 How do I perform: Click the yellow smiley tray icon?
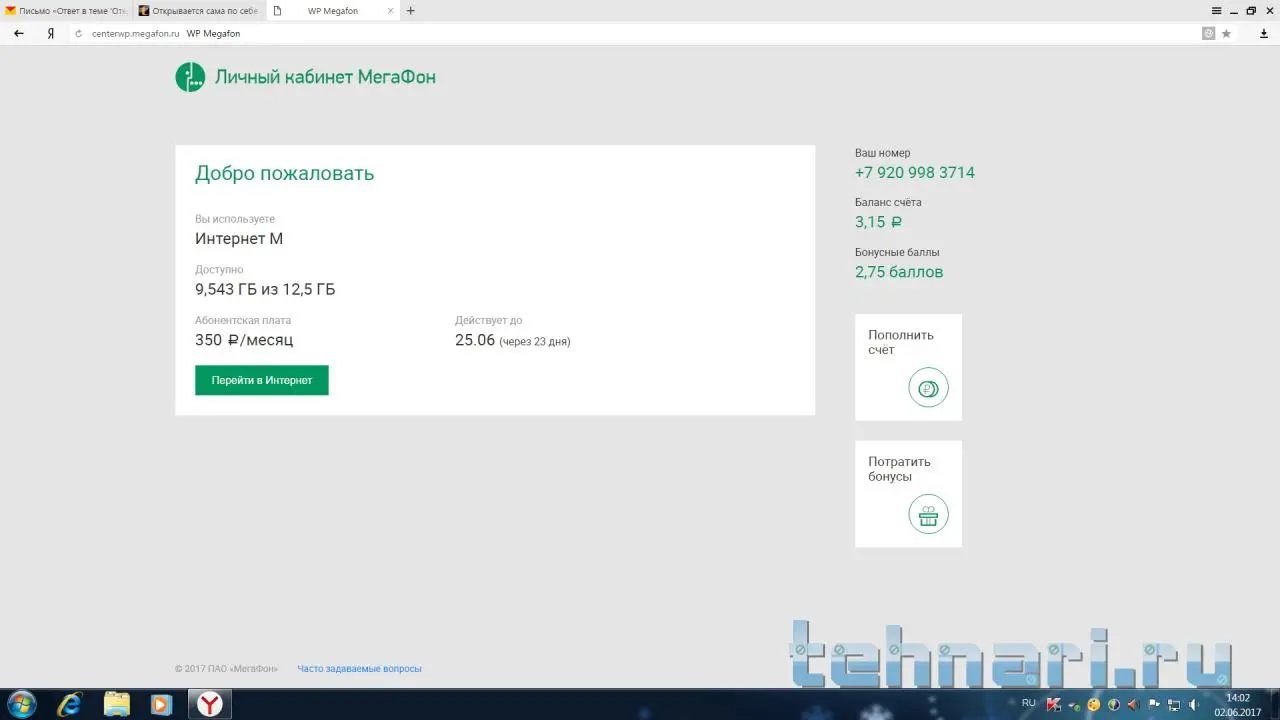[1094, 704]
